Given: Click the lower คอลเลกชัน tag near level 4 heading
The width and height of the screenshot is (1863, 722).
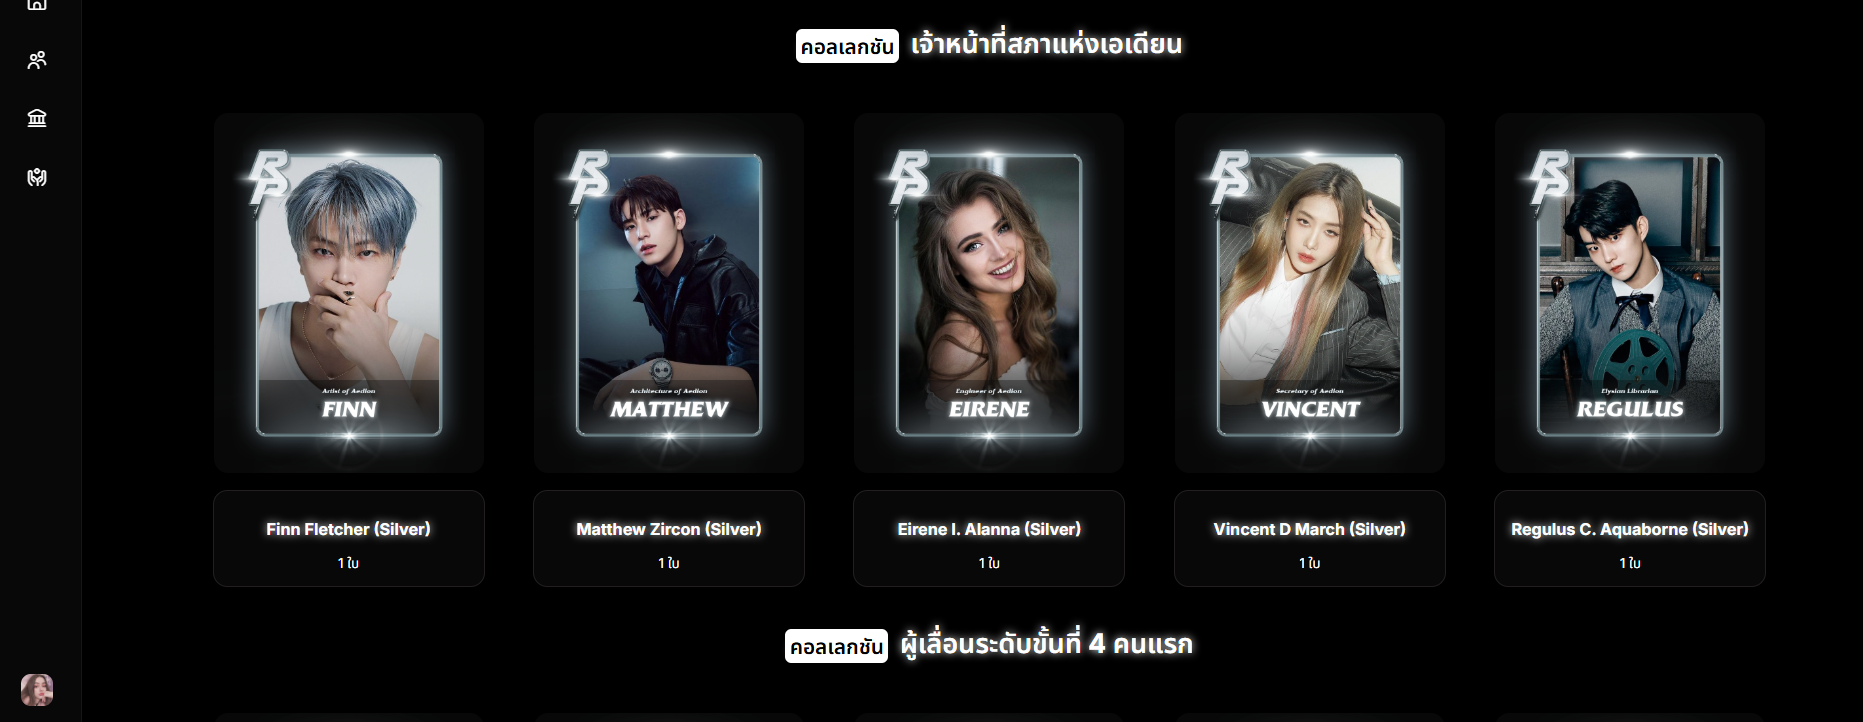Looking at the screenshot, I should click(x=836, y=646).
